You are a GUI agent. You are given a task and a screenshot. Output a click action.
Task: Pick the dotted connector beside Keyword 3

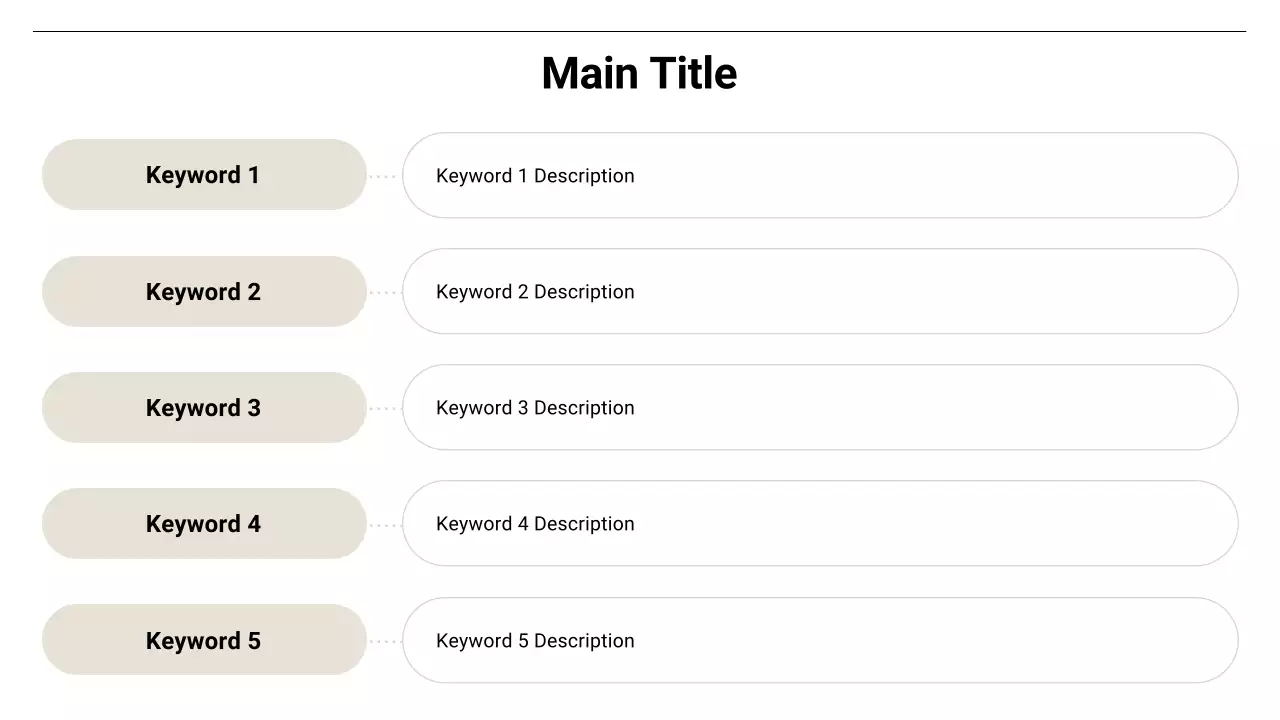click(x=384, y=409)
